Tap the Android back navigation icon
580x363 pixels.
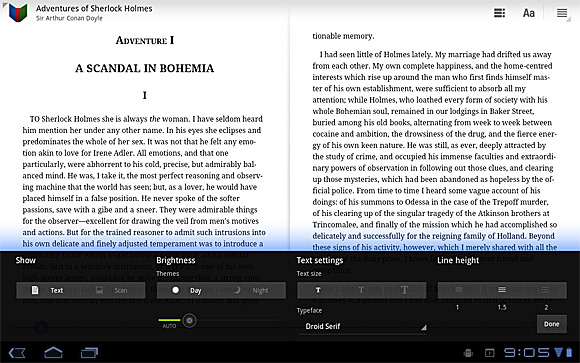click(x=17, y=353)
